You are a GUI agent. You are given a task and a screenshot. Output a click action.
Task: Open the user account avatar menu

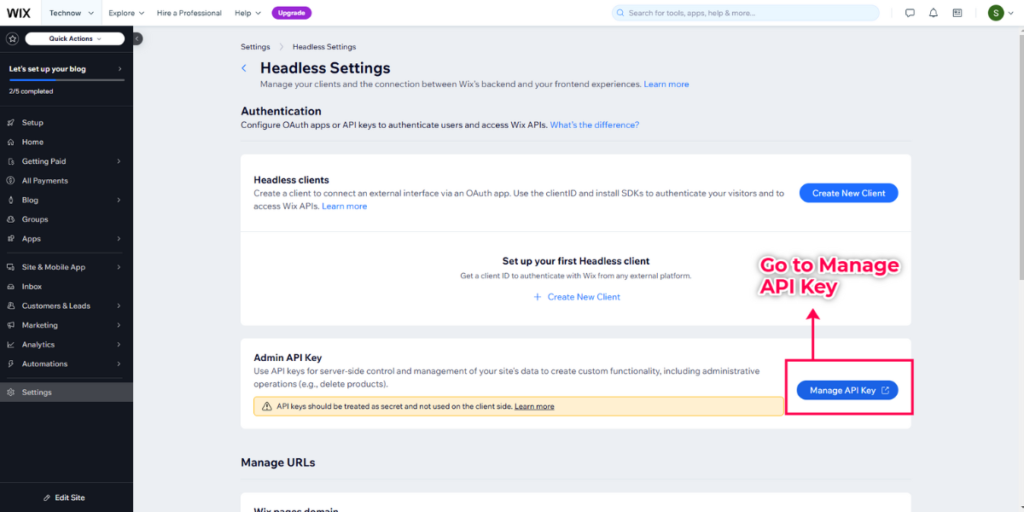click(x=995, y=13)
